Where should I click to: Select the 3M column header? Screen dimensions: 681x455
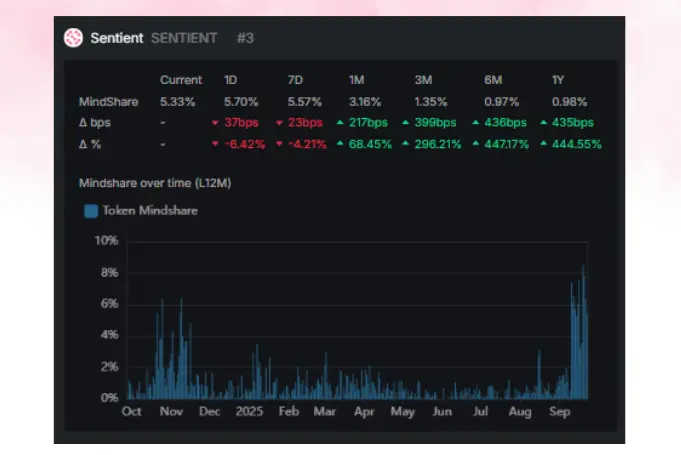click(423, 80)
